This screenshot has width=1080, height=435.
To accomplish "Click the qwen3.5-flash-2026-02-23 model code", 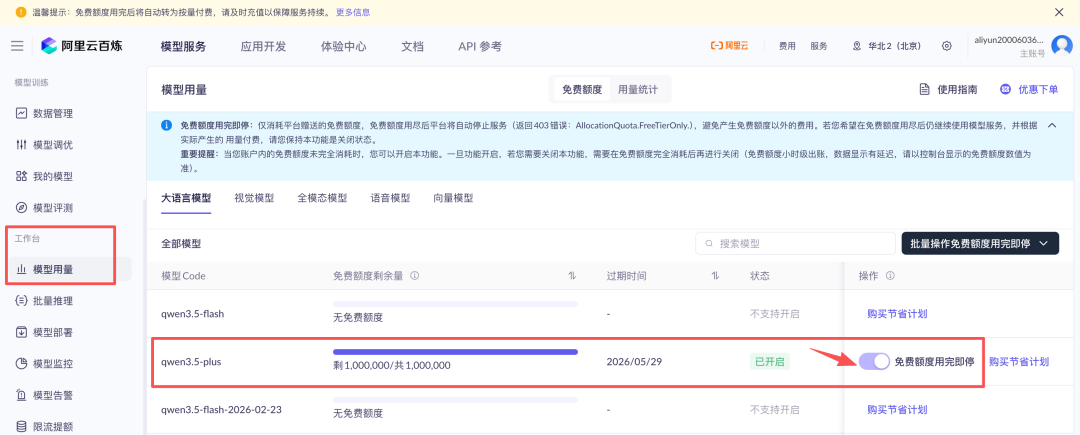I will [x=221, y=410].
